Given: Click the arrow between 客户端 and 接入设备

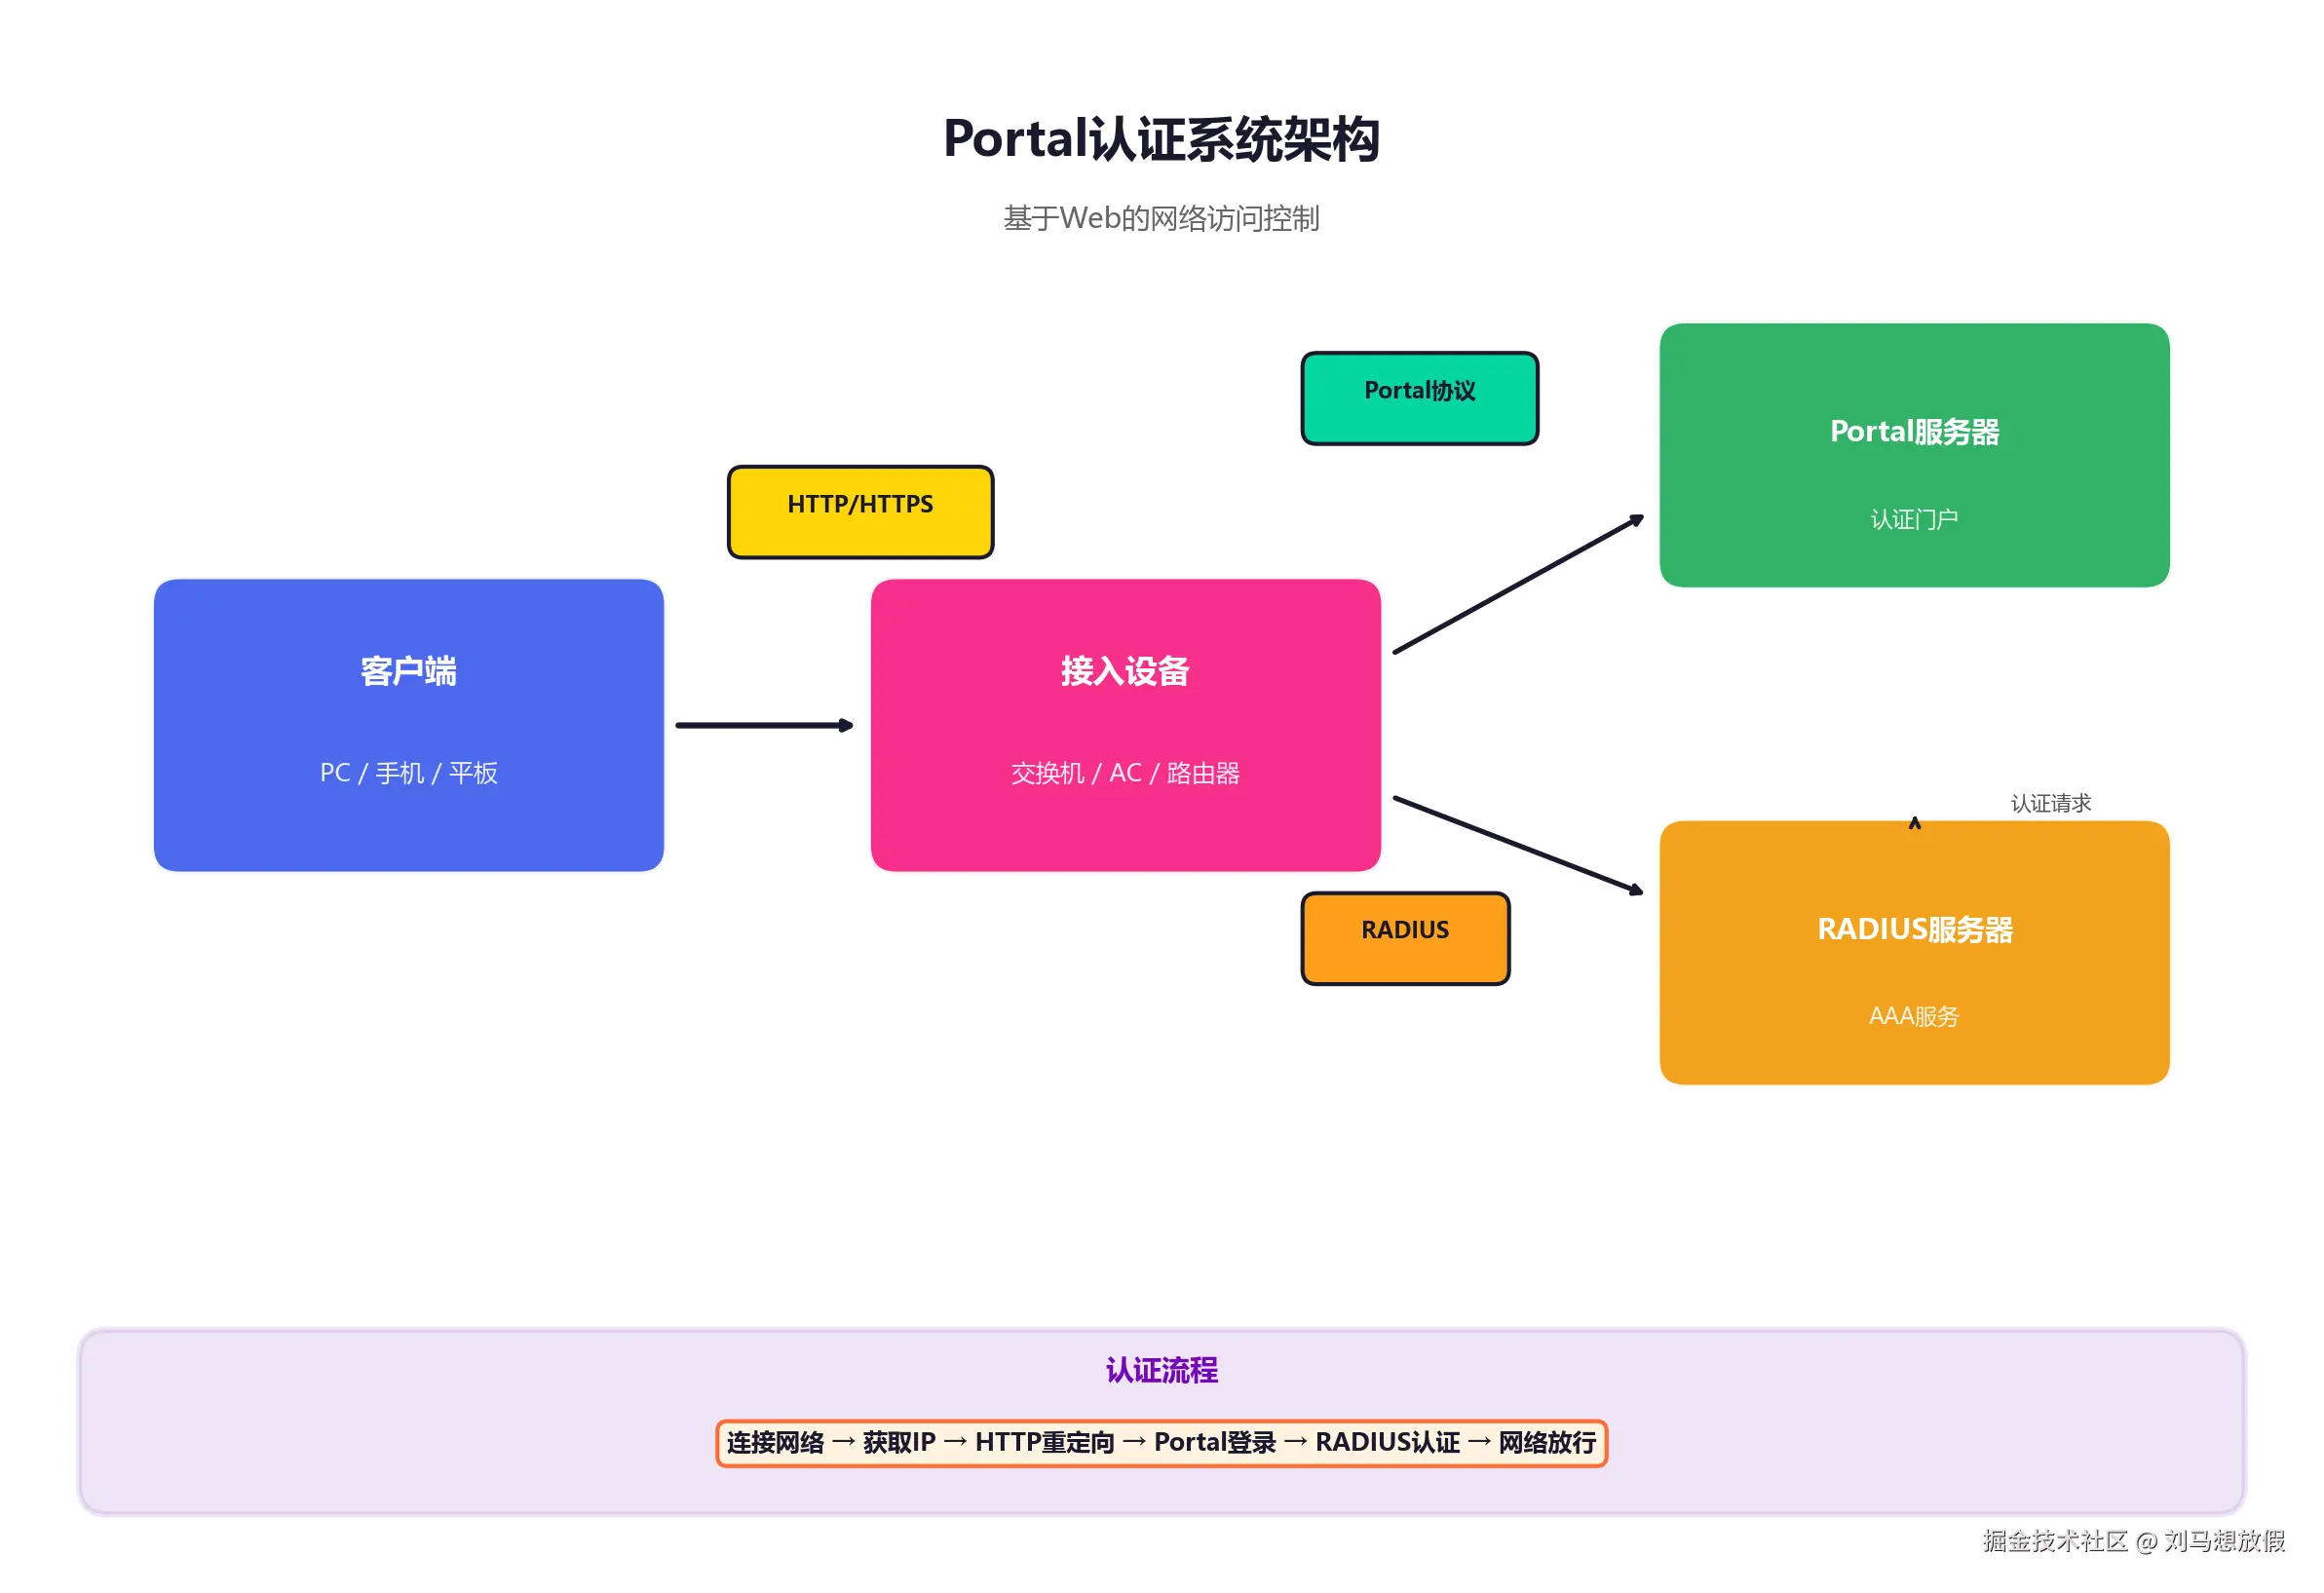Looking at the screenshot, I should coord(765,725).
